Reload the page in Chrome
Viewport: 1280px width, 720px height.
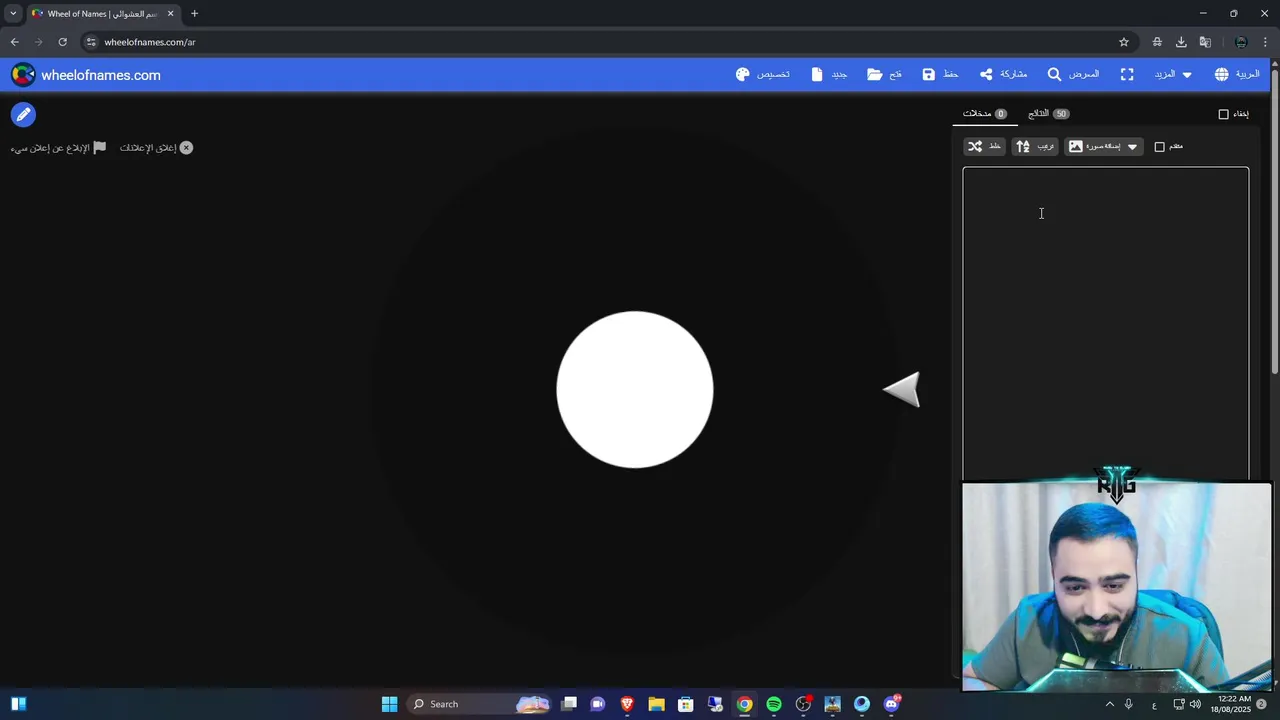(62, 42)
